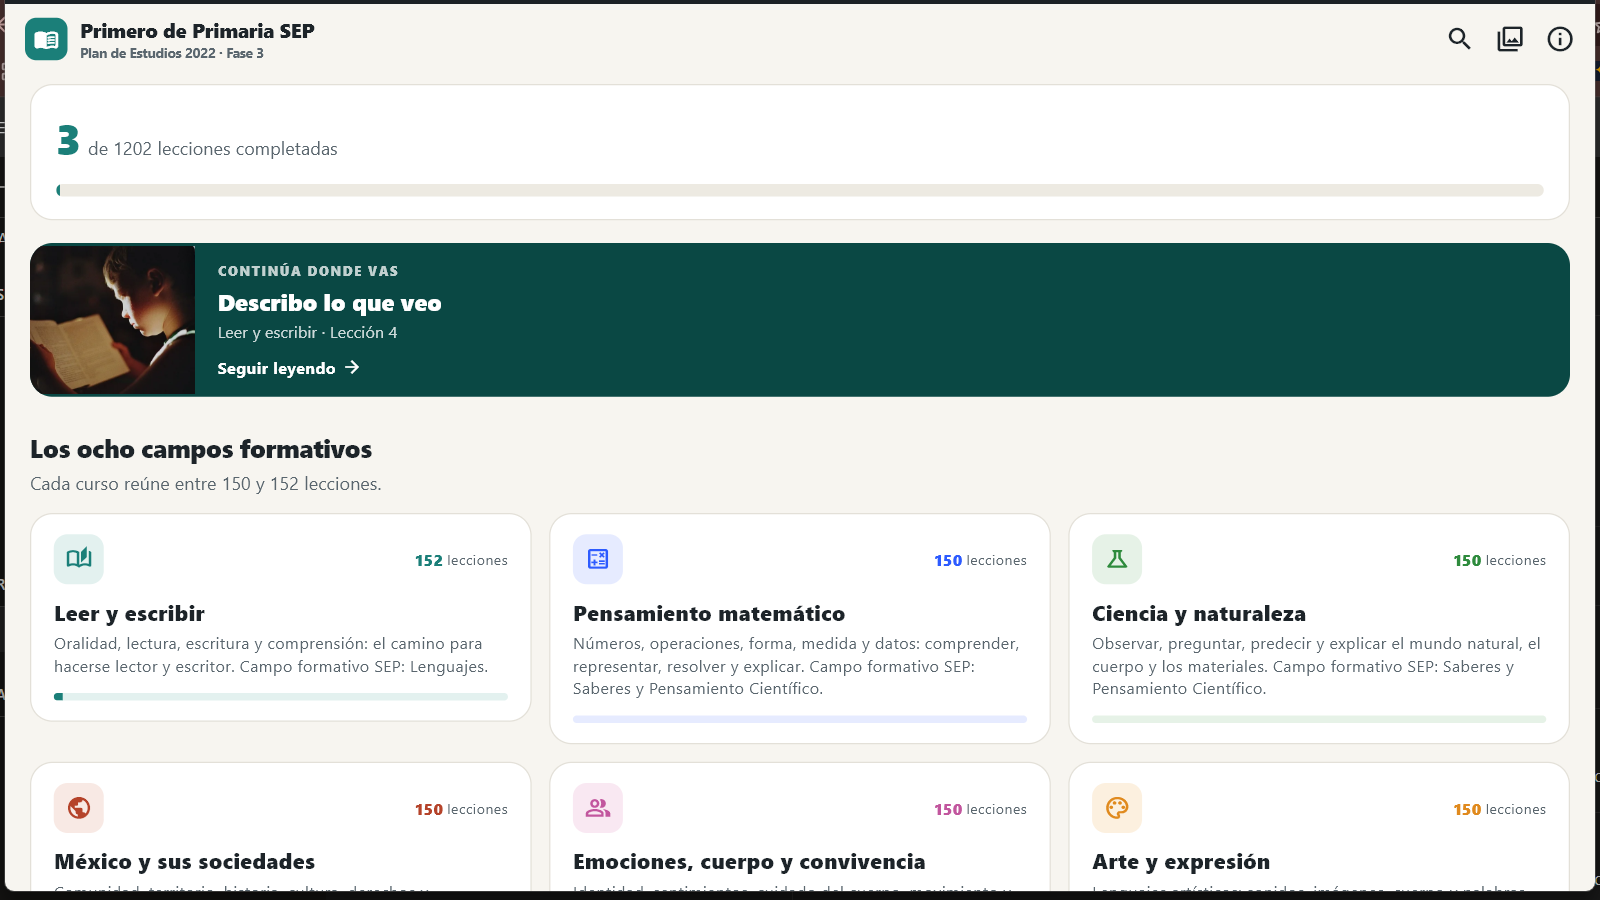This screenshot has height=900, width=1600.
Task: Click the 150 lecciones count on Ciencia y naturaleza
Action: (1499, 561)
